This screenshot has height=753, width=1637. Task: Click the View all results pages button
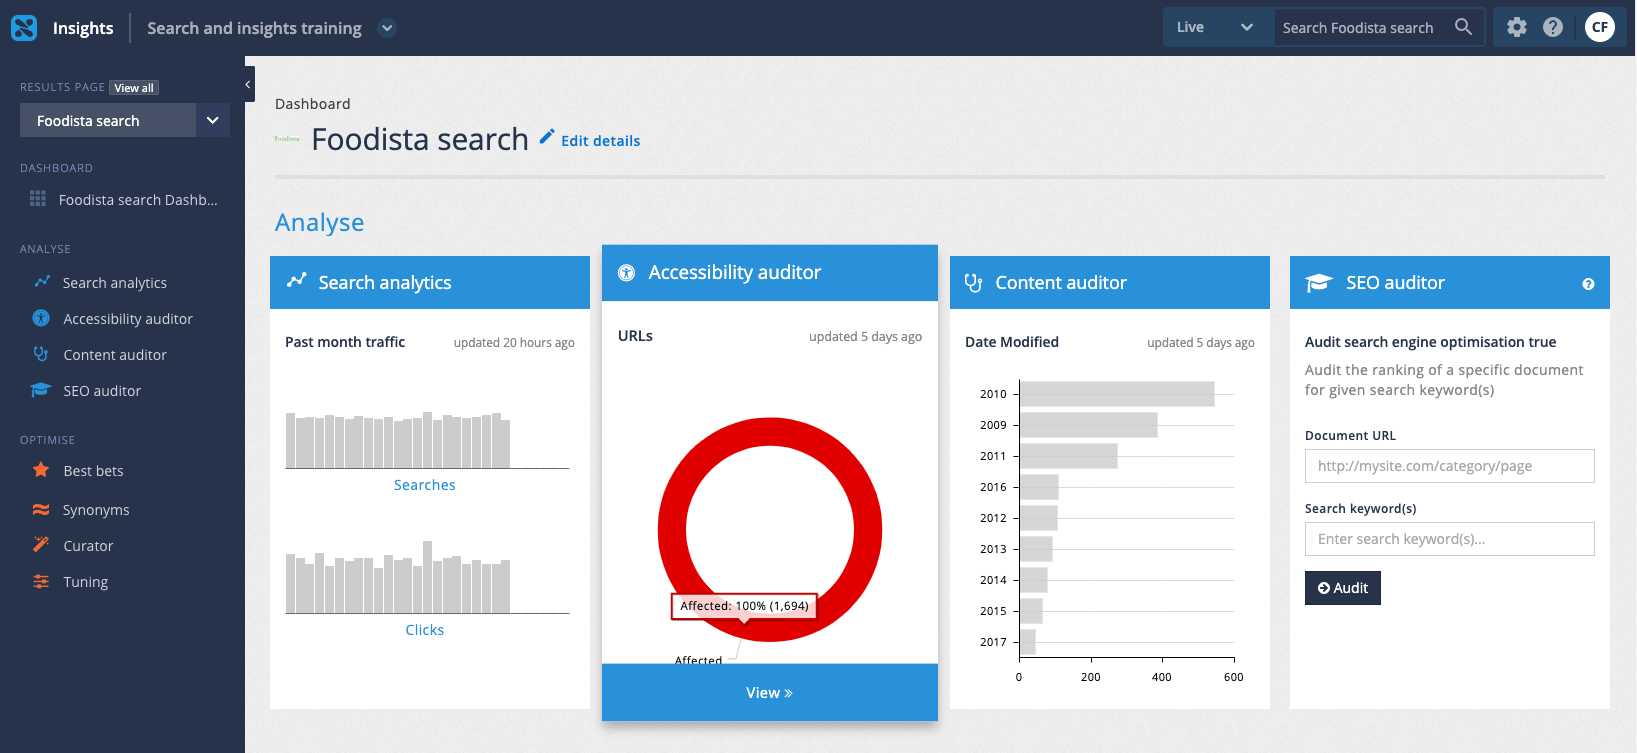pos(134,88)
